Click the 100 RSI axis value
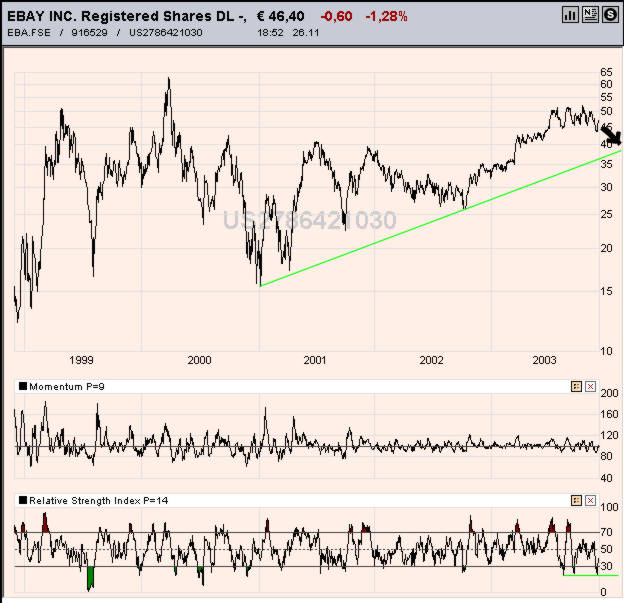This screenshot has height=603, width=624. click(609, 507)
